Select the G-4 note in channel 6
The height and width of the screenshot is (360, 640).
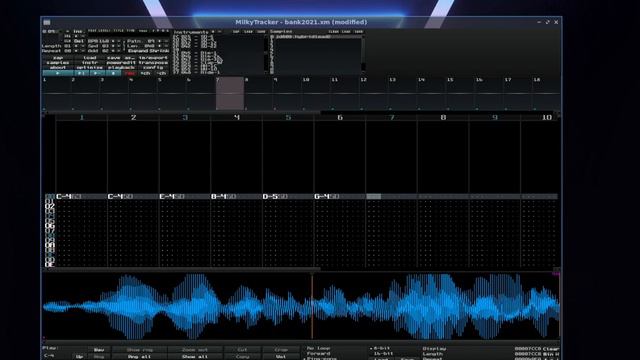coord(321,197)
